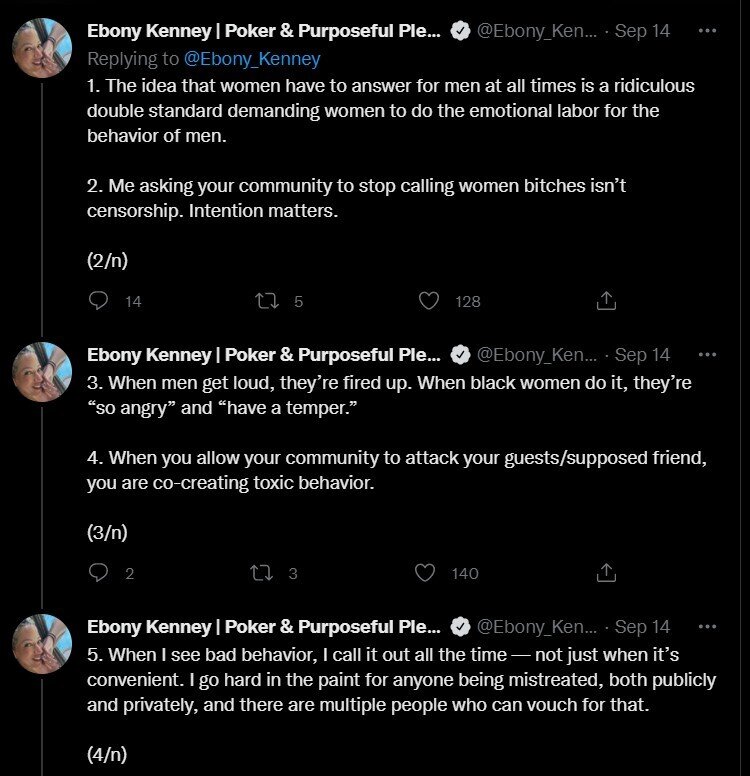The width and height of the screenshot is (750, 776).
Task: Open the second tweet's profile avatar
Action: click(x=42, y=372)
